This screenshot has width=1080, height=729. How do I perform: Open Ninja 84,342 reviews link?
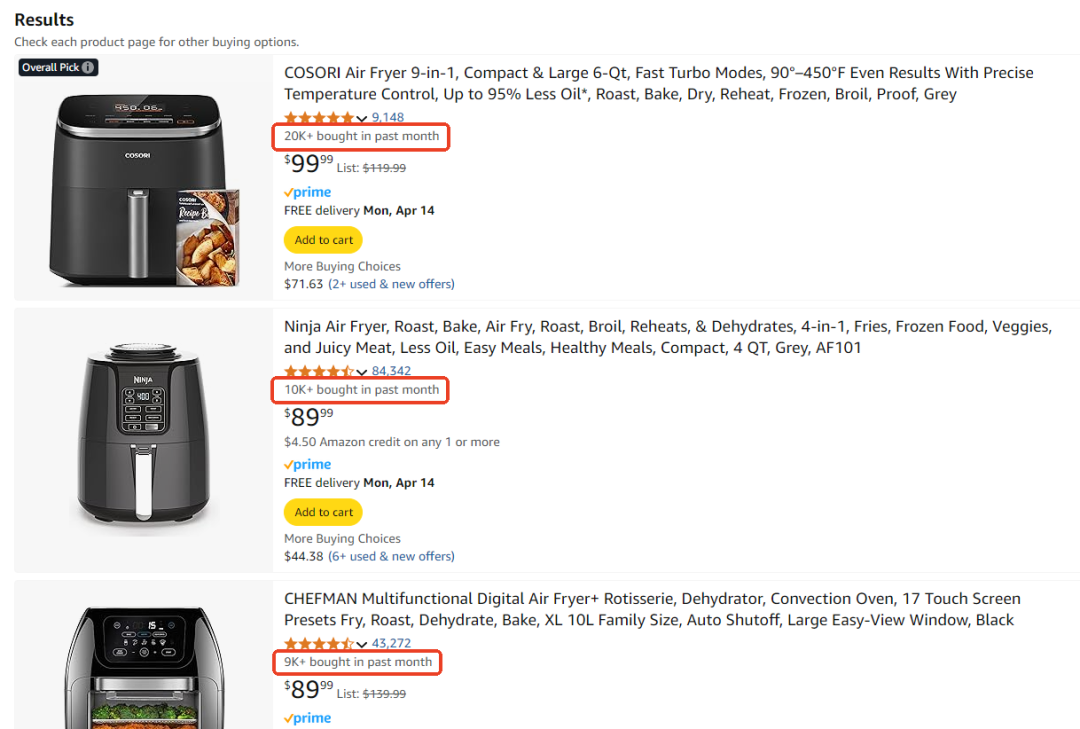391,372
